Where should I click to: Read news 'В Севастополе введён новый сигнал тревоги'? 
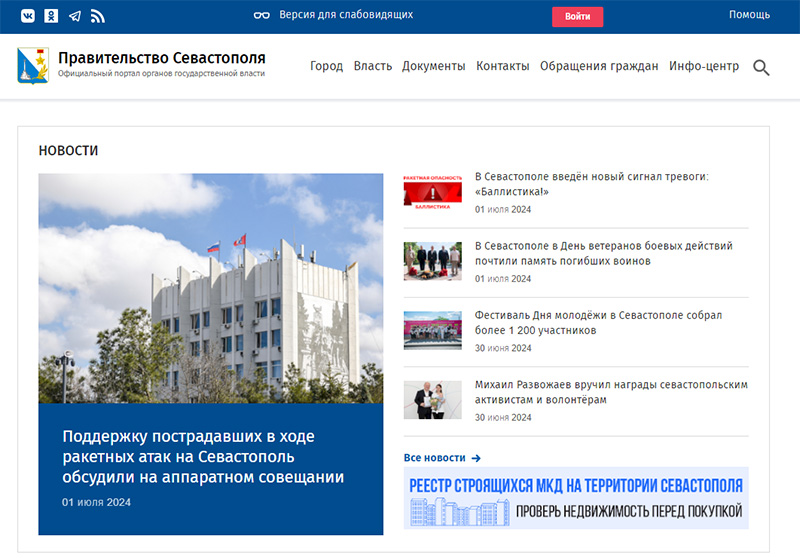click(x=592, y=184)
